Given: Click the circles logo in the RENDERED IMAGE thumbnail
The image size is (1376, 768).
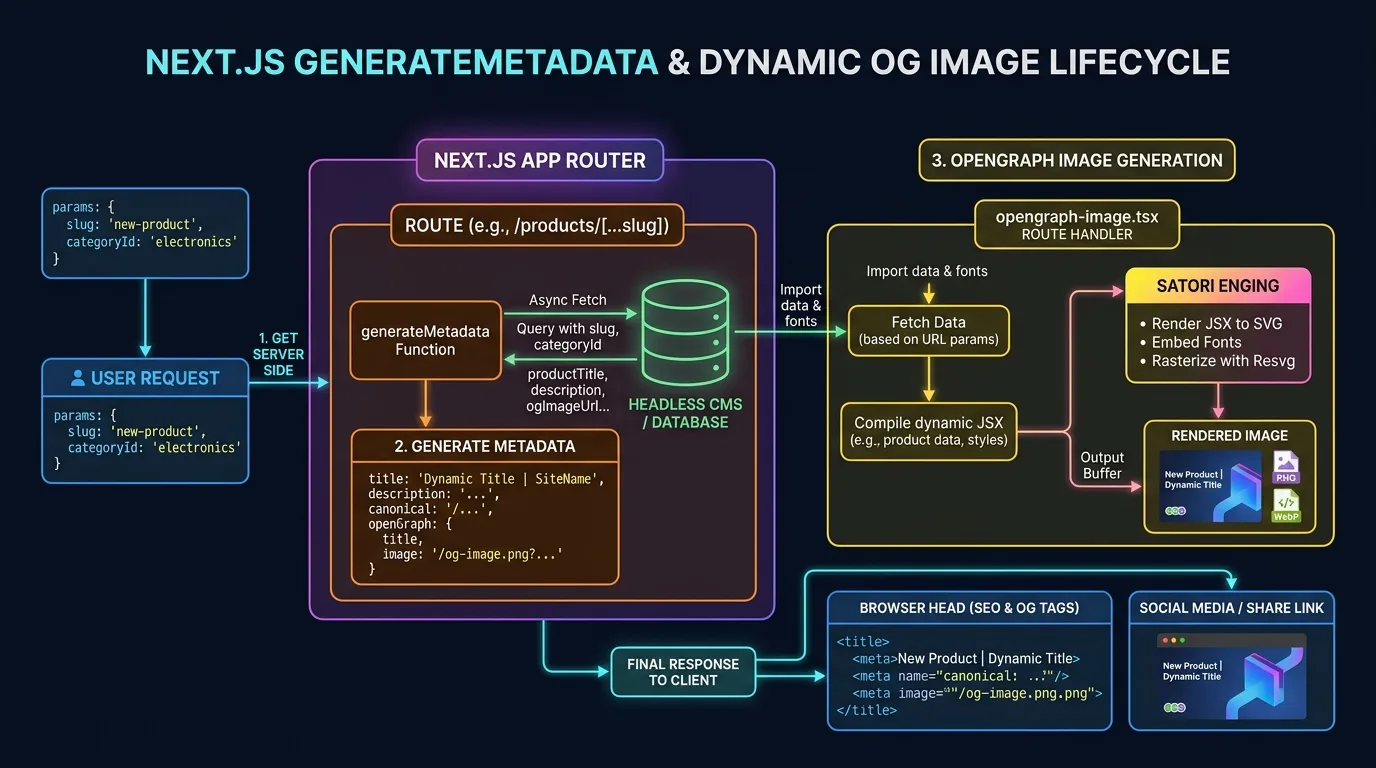Looking at the screenshot, I should (x=1175, y=510).
